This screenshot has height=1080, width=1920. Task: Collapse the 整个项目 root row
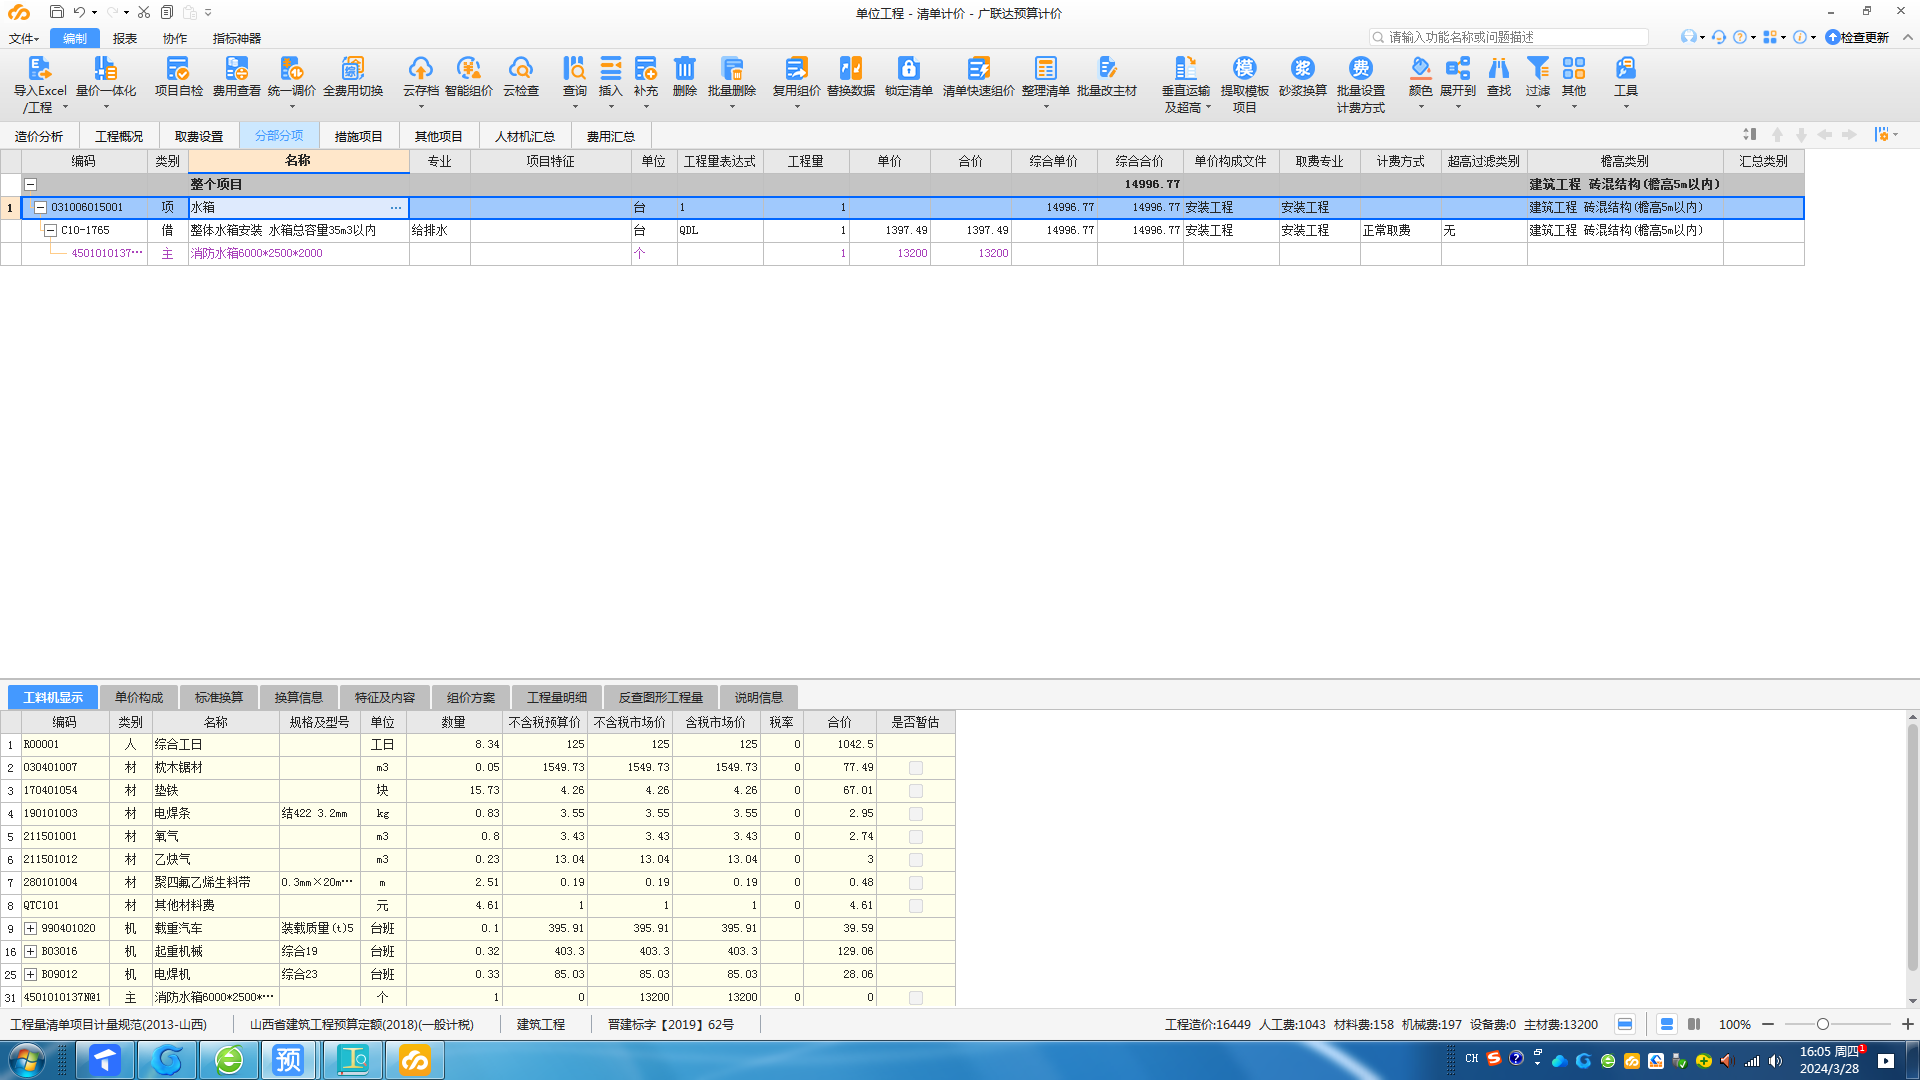coord(30,185)
